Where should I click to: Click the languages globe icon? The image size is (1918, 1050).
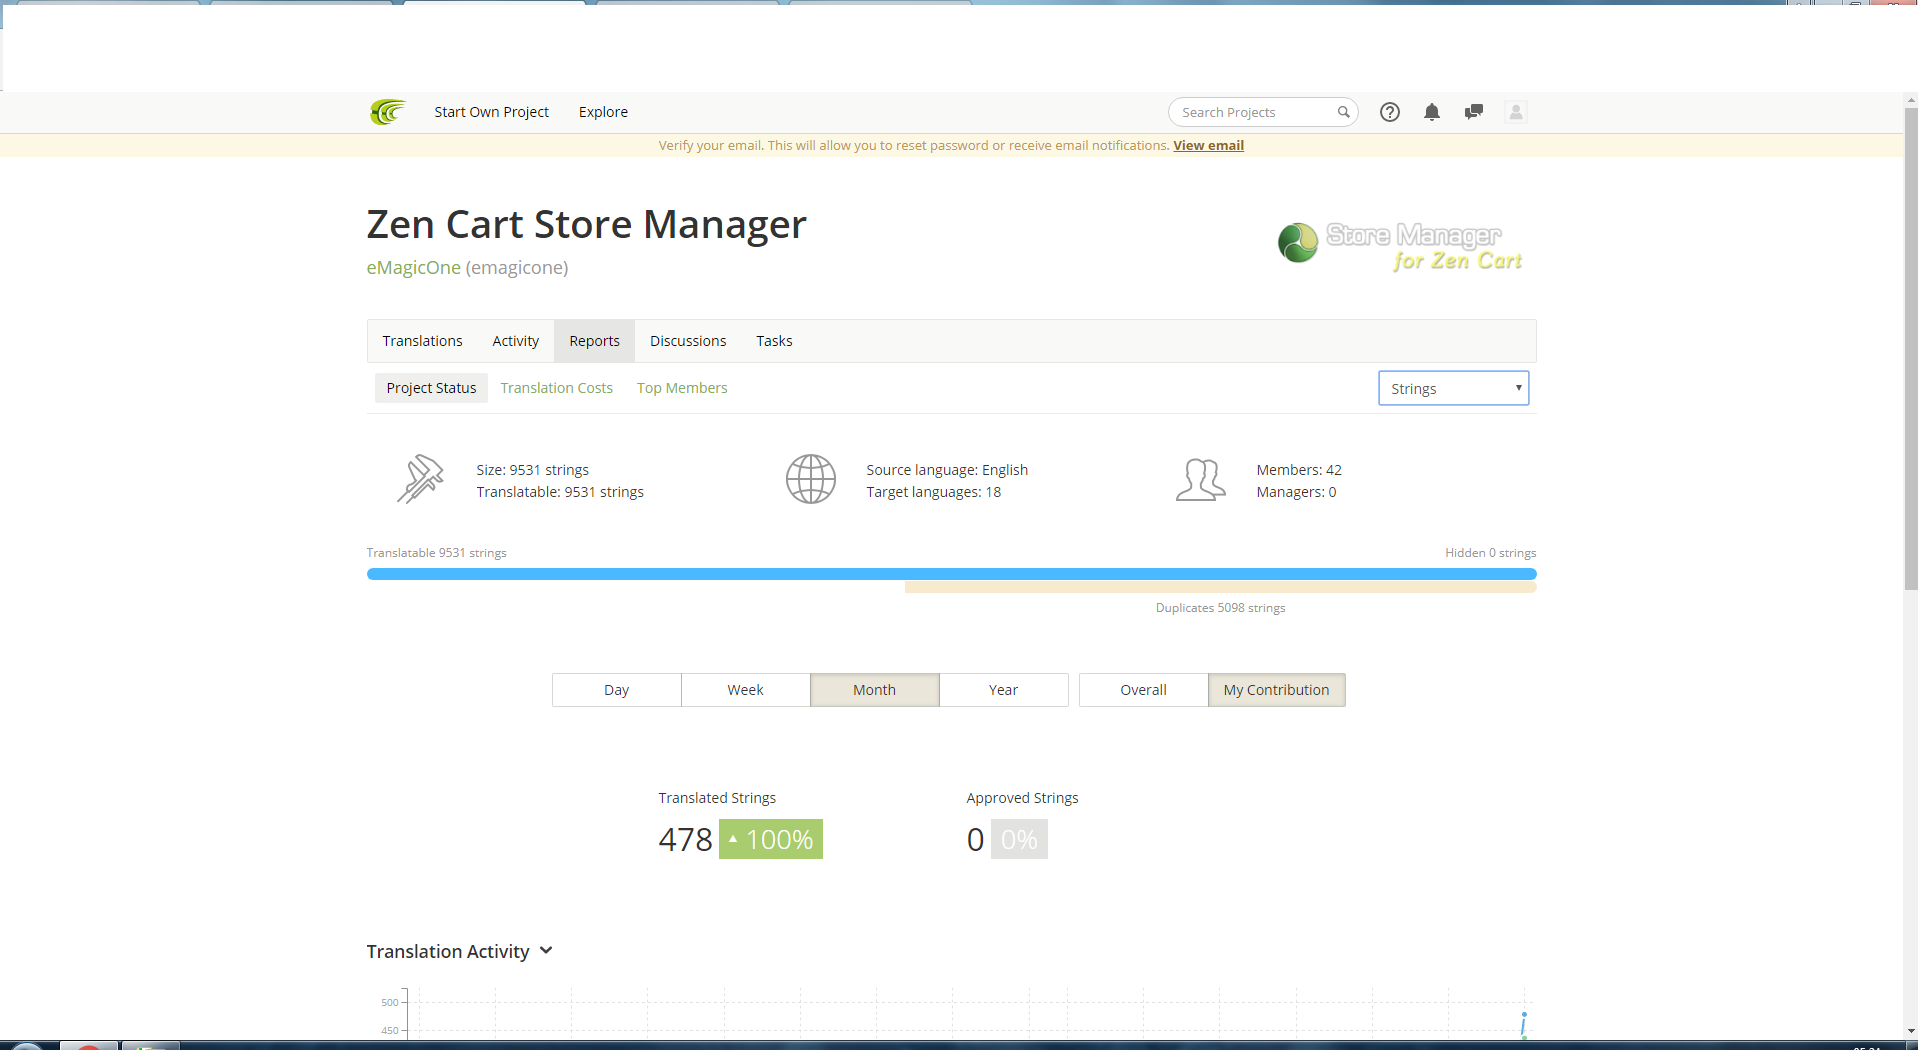811,479
